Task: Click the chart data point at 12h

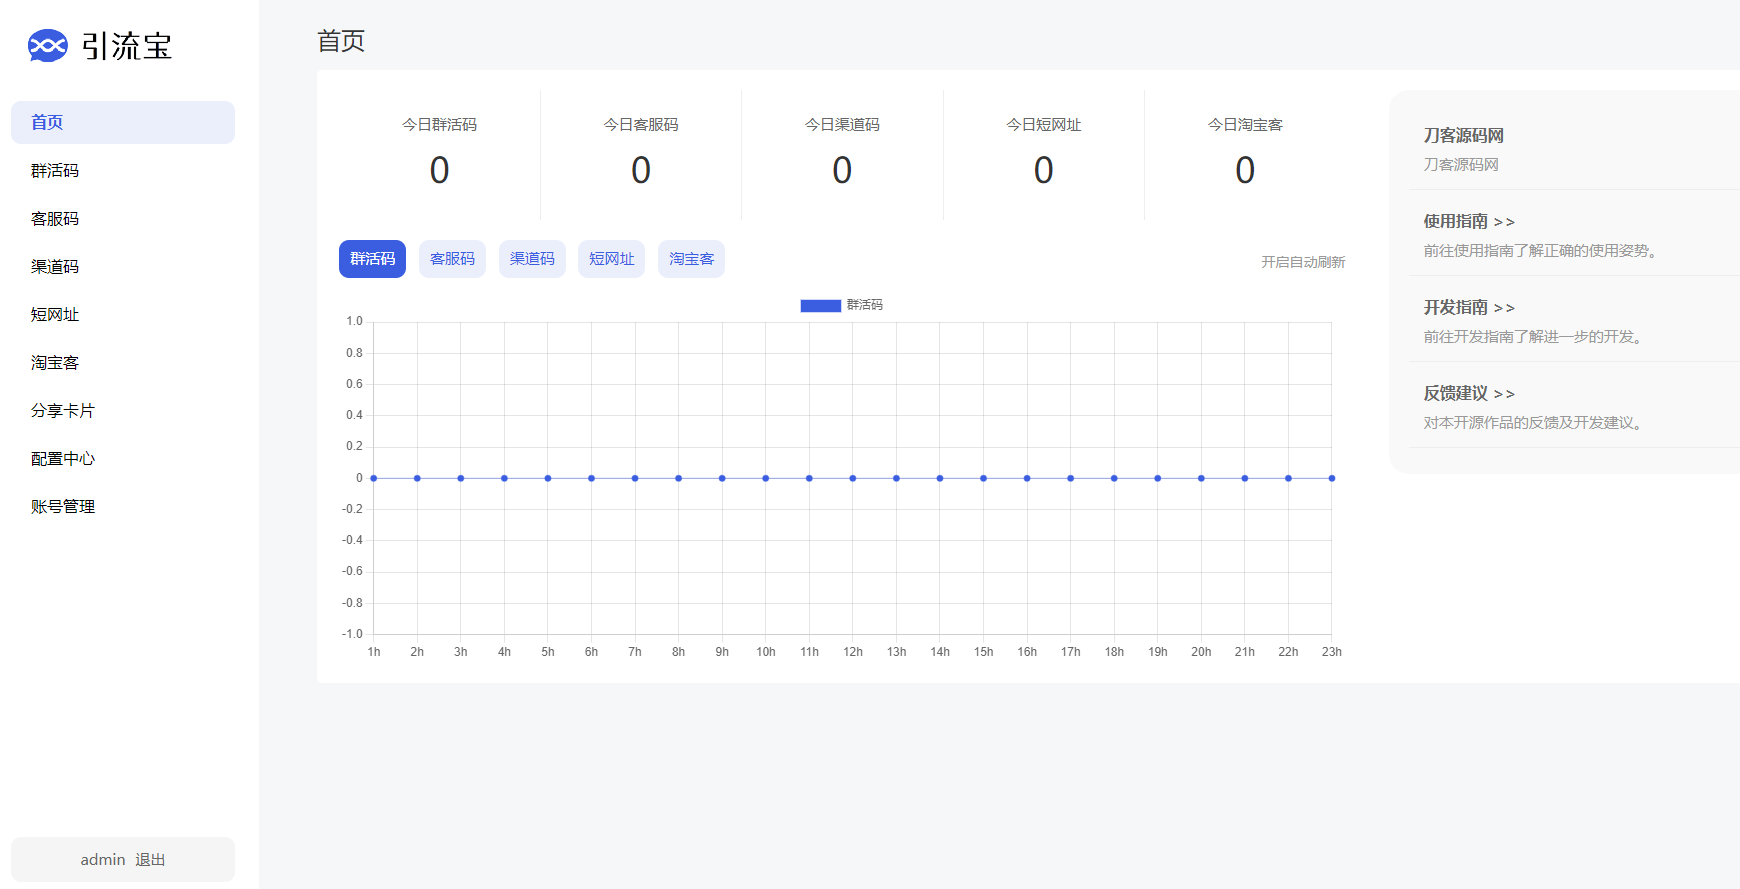Action: pos(853,478)
